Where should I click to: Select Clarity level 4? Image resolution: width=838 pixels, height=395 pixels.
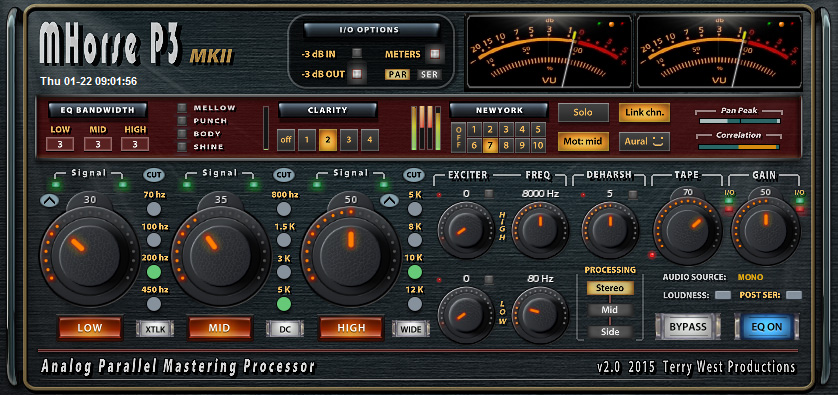click(x=369, y=140)
